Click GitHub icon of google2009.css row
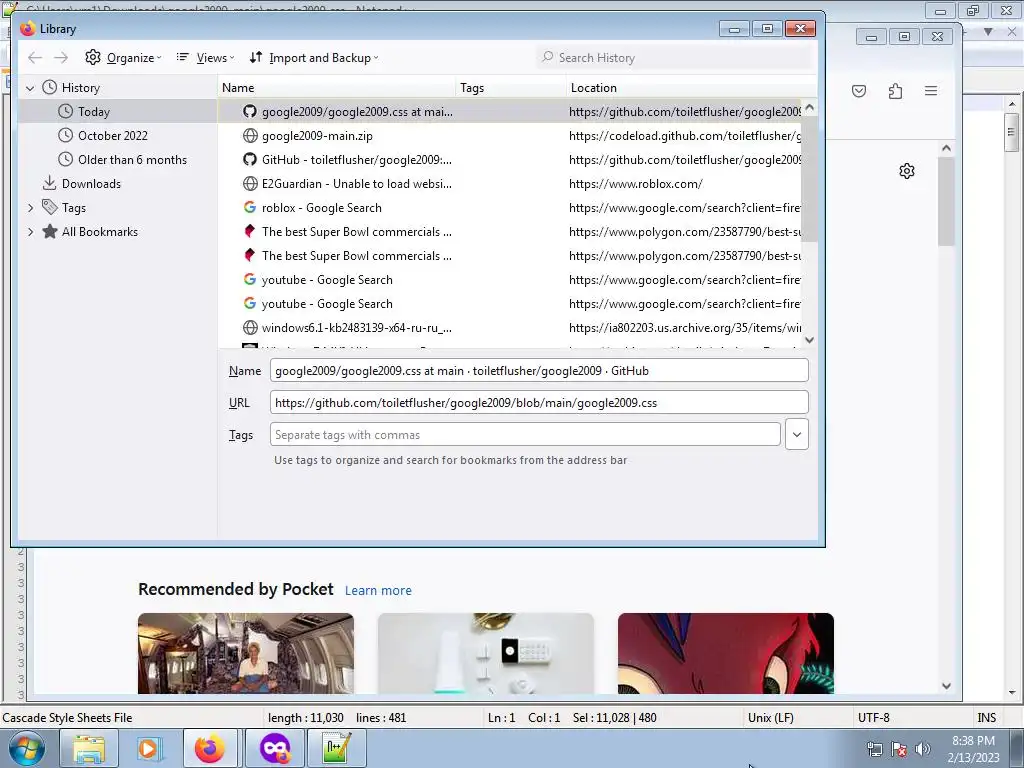Image resolution: width=1024 pixels, height=768 pixels. click(249, 112)
